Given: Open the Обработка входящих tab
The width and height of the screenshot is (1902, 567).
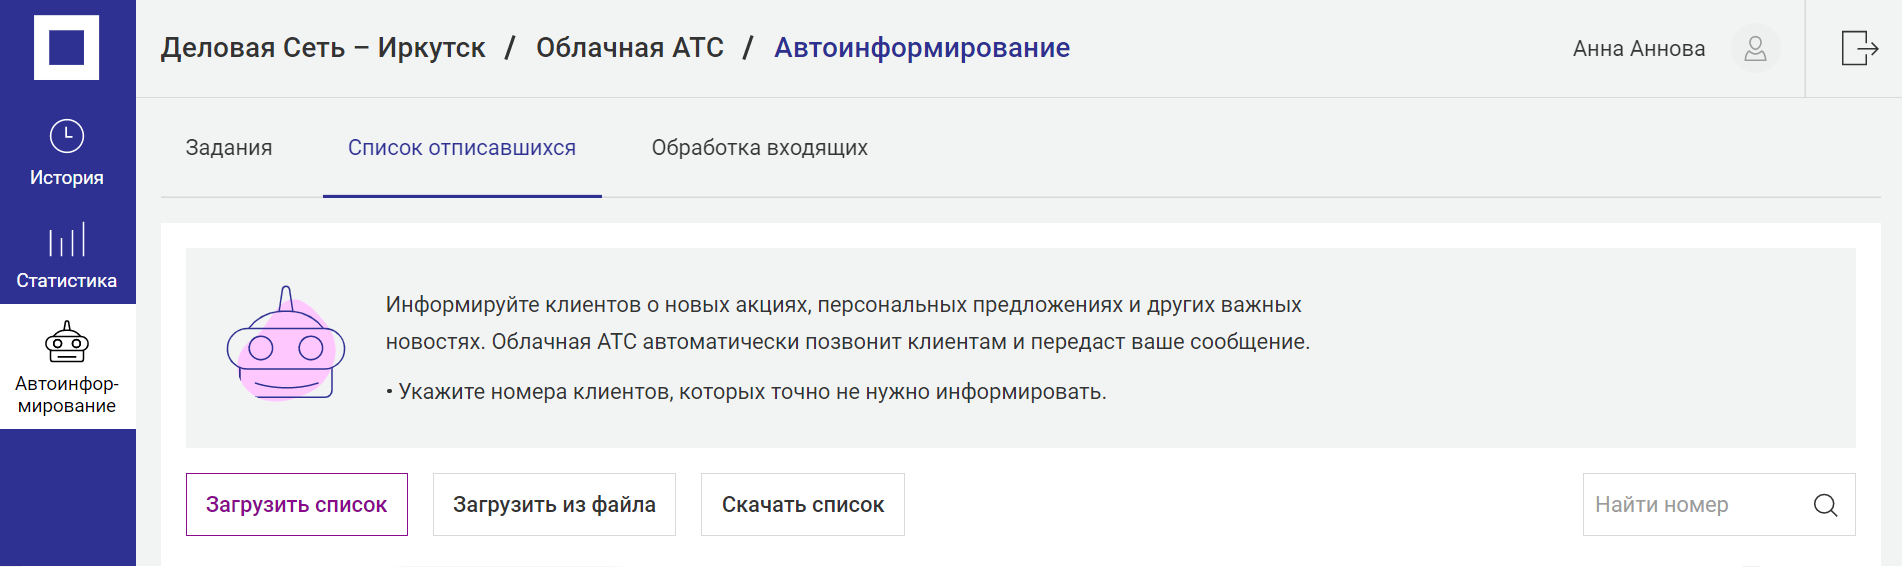Looking at the screenshot, I should click(x=759, y=148).
